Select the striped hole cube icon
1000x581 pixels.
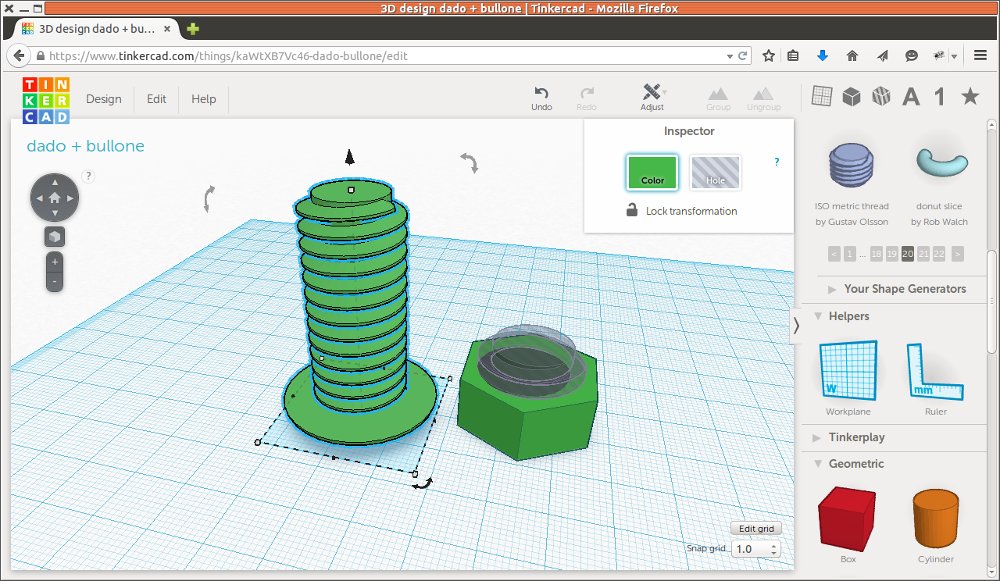[881, 96]
